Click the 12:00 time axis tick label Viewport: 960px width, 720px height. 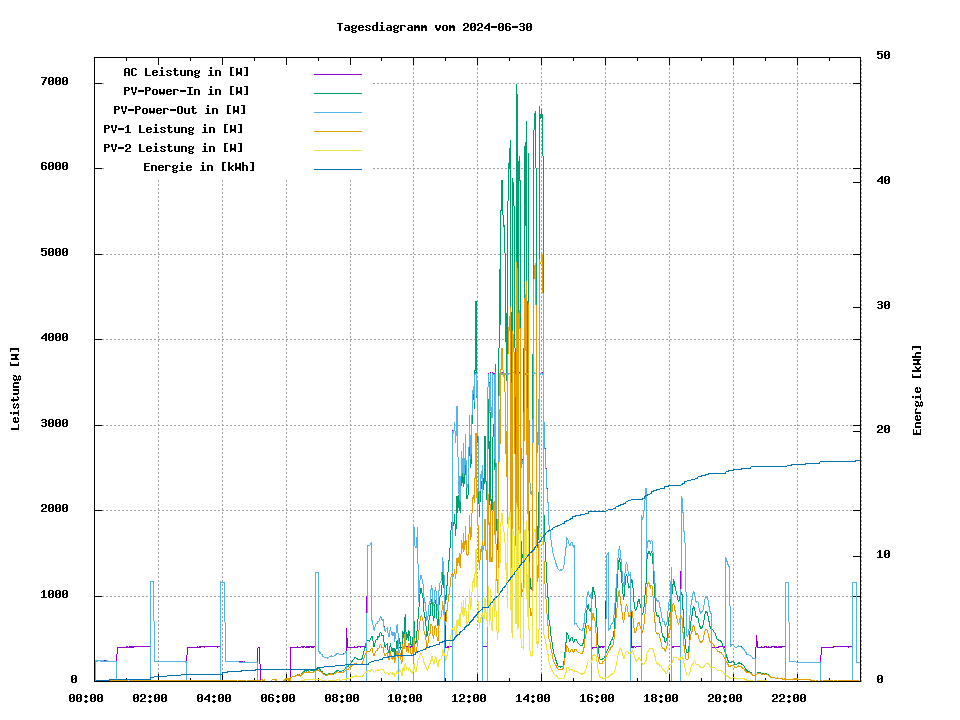coord(469,698)
